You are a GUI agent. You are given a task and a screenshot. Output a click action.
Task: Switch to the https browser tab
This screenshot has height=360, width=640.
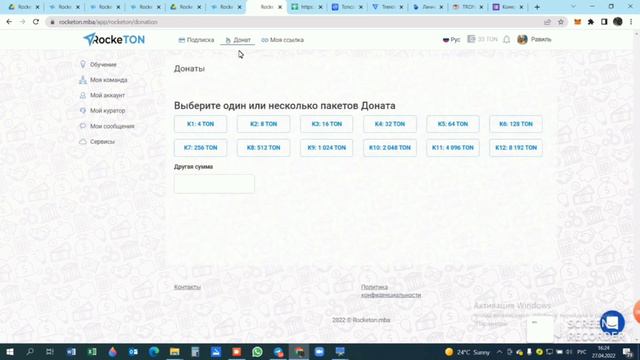[307, 7]
